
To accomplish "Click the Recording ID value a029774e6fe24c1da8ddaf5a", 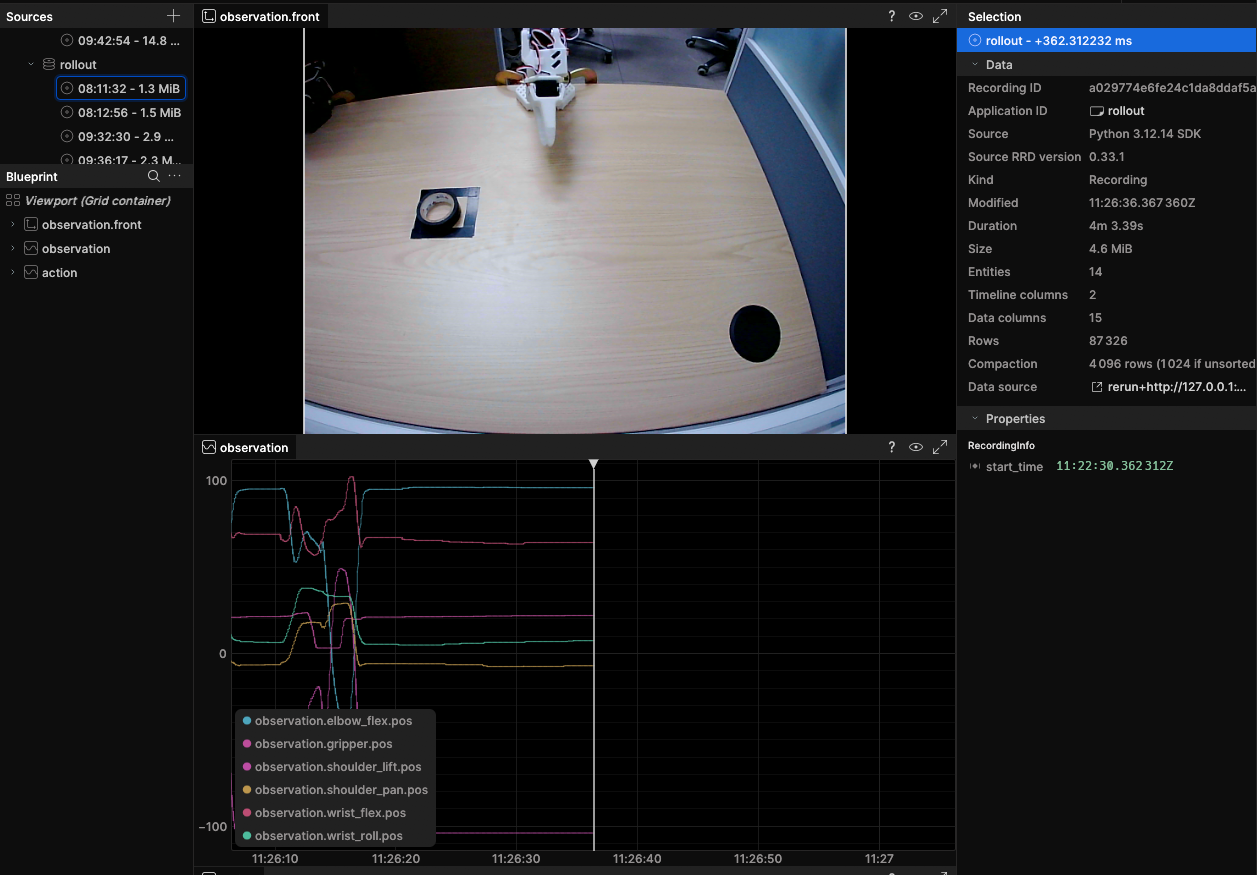I will [x=1172, y=88].
